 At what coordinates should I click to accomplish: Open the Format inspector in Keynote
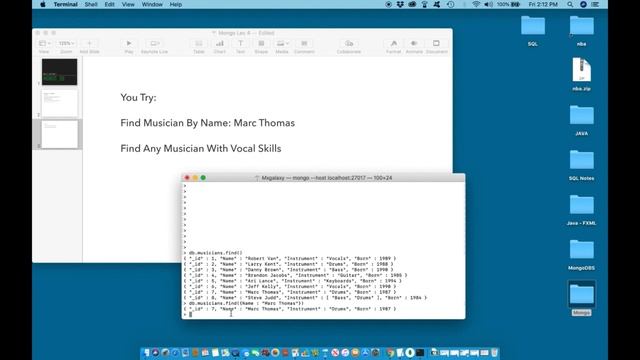(393, 44)
